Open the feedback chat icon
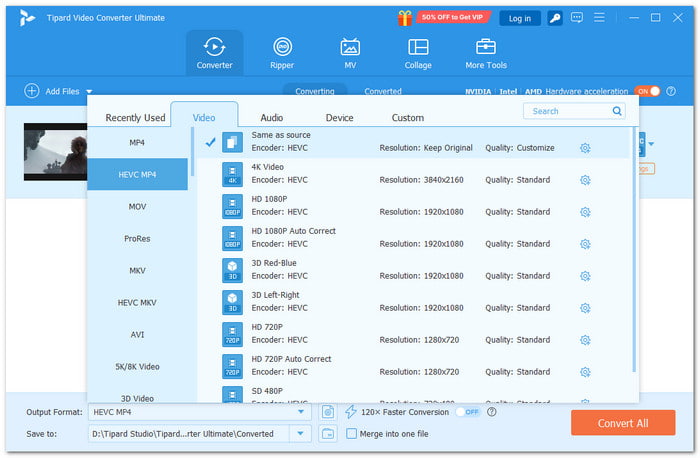 [576, 18]
